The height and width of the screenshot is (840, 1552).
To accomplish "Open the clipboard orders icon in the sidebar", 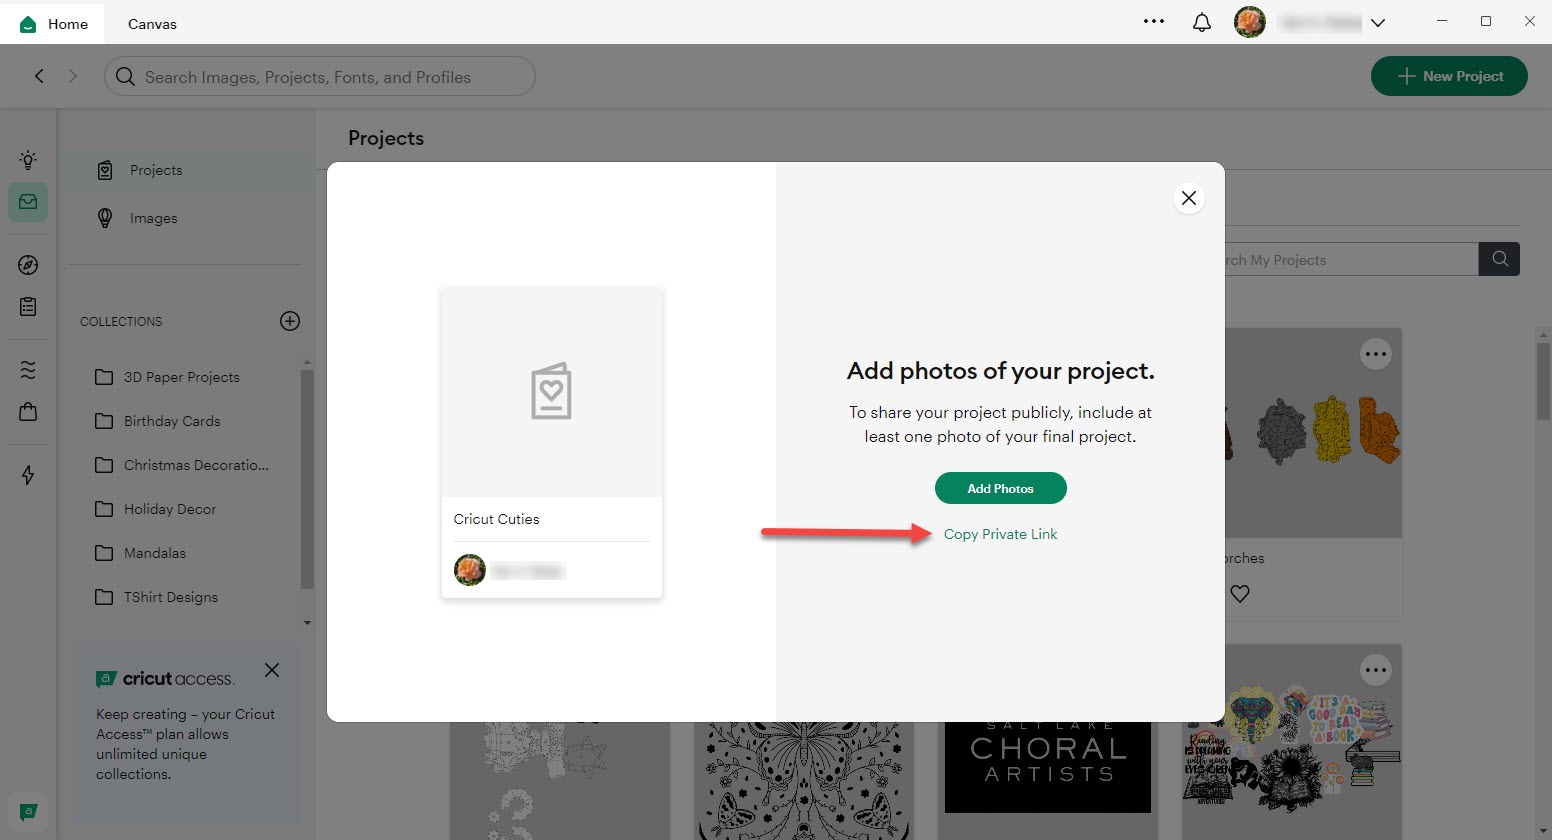I will [27, 307].
